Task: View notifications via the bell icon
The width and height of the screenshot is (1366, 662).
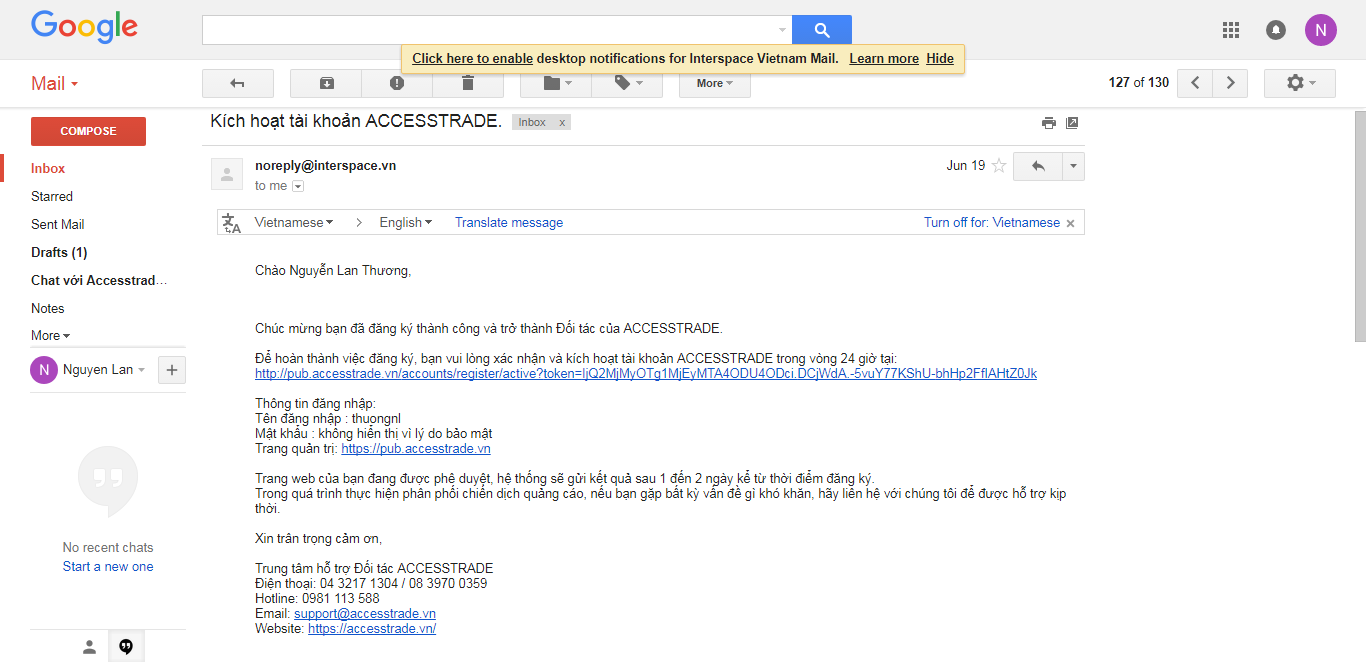Action: click(1276, 30)
